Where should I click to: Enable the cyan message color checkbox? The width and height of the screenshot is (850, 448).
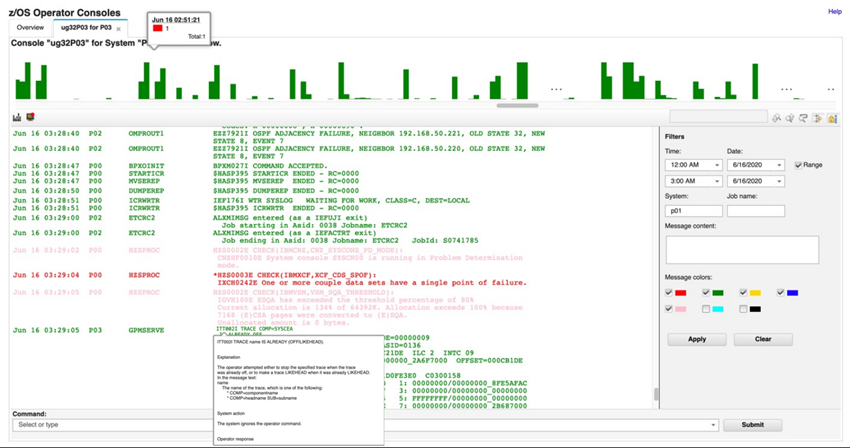tap(705, 309)
